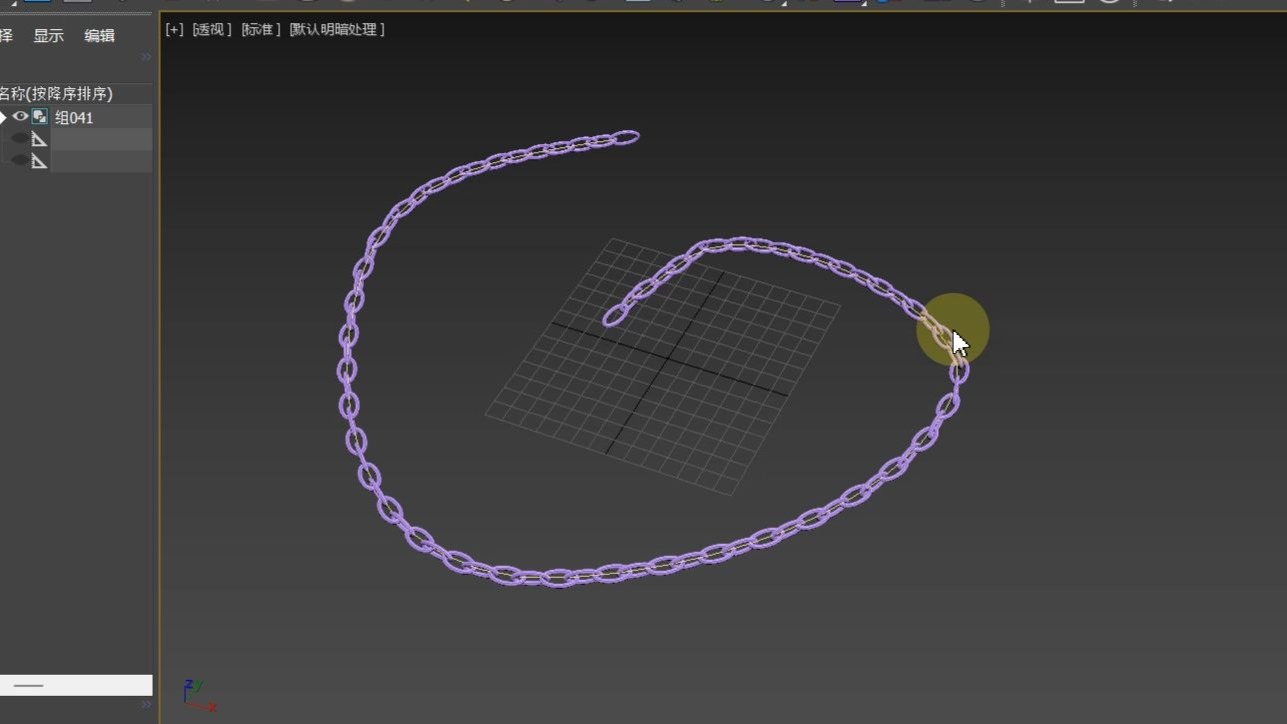
Task: Click triangle helper icon in third row
Action: pos(40,161)
